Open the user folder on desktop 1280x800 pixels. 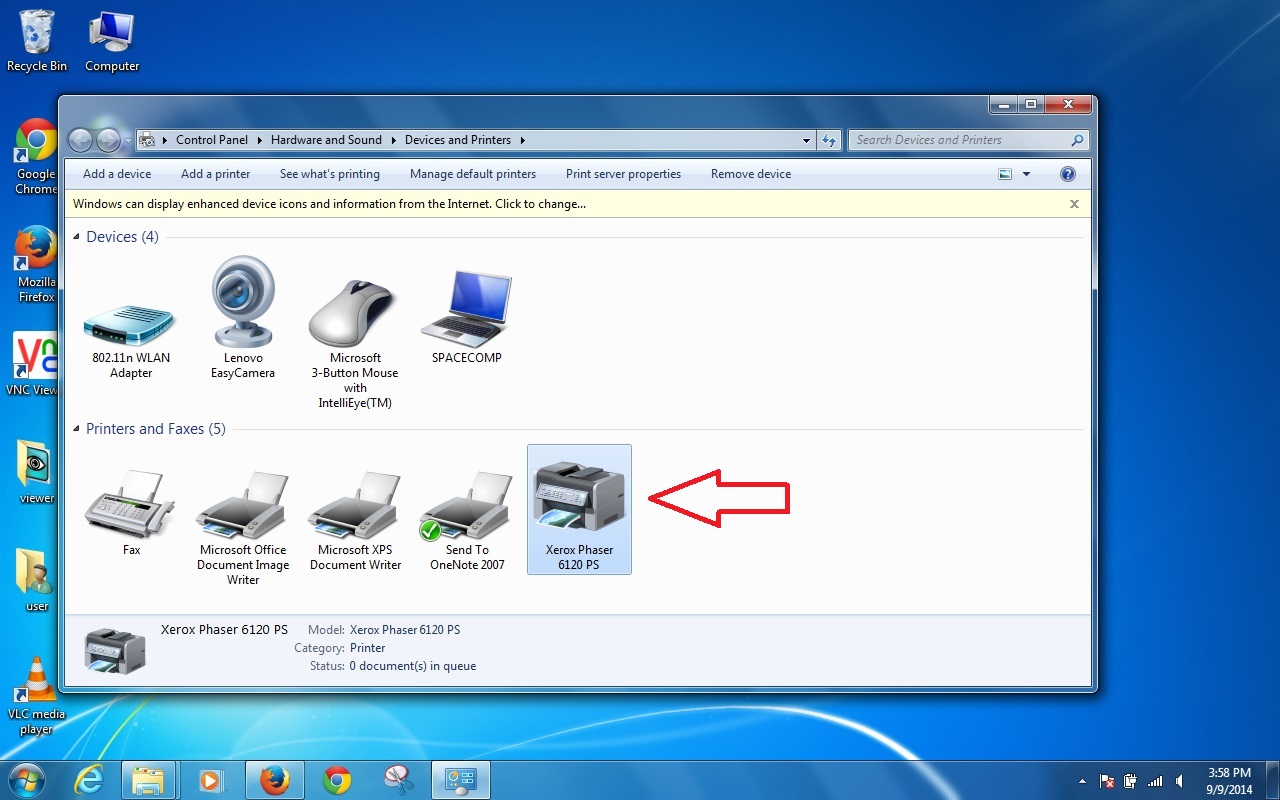37,580
